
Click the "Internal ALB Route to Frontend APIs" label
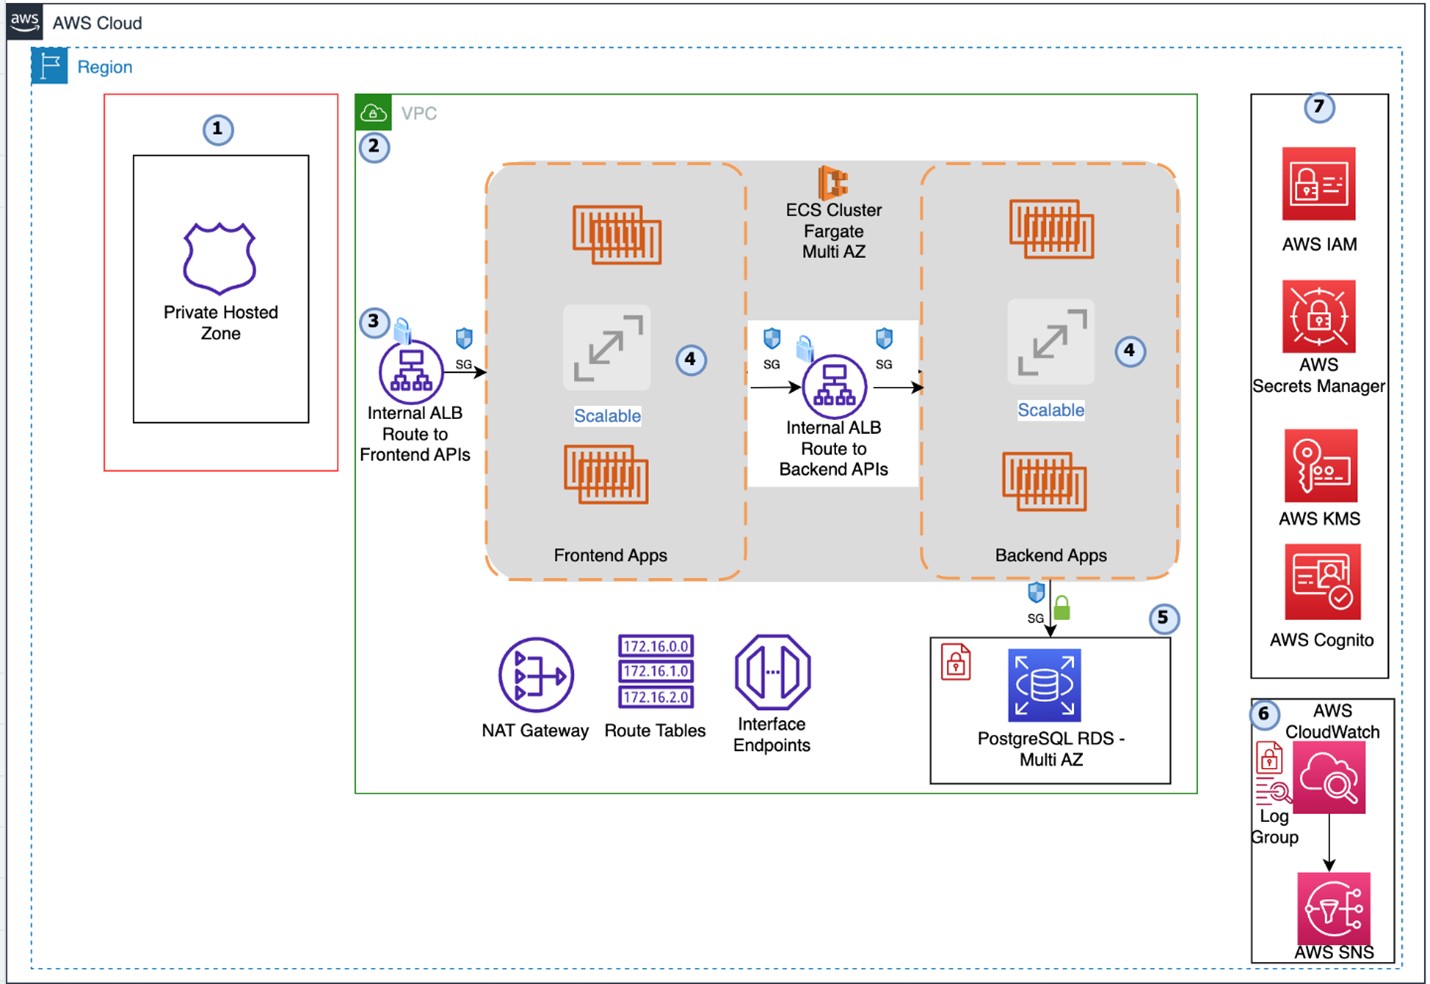click(x=415, y=434)
